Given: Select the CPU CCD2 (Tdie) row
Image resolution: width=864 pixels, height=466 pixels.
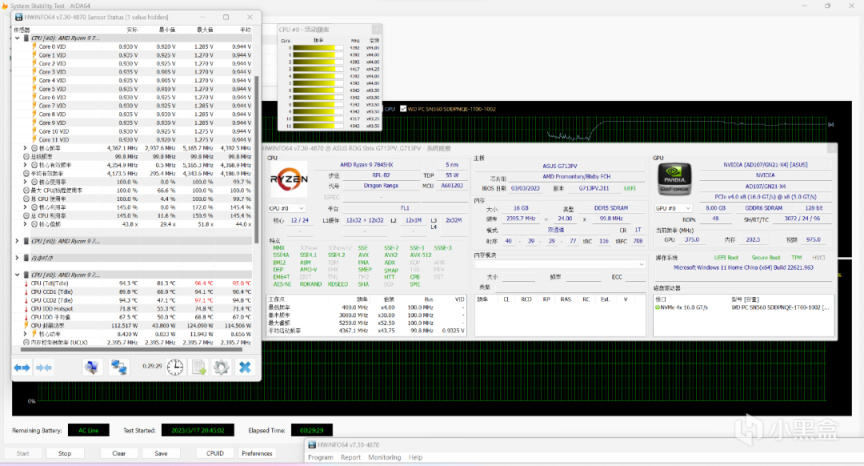Looking at the screenshot, I should click(x=132, y=300).
